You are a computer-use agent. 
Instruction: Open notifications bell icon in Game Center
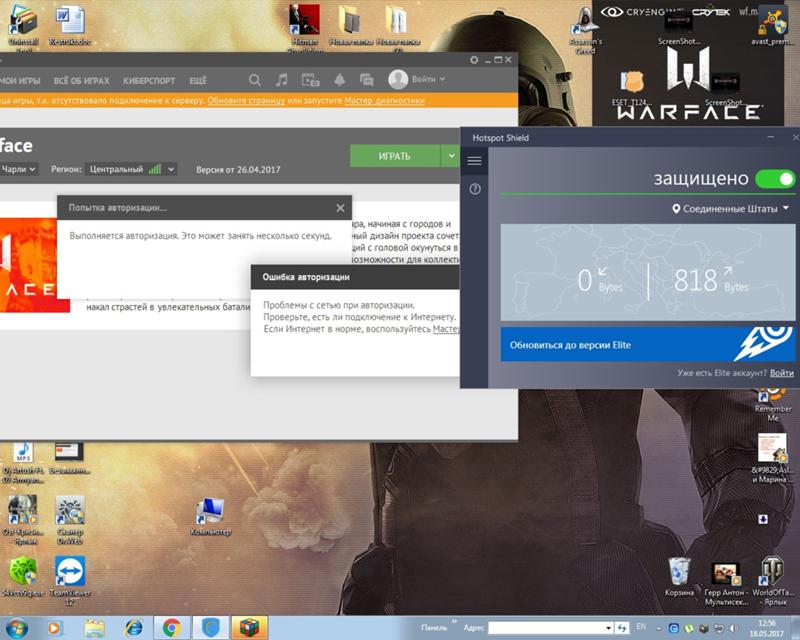click(x=339, y=80)
